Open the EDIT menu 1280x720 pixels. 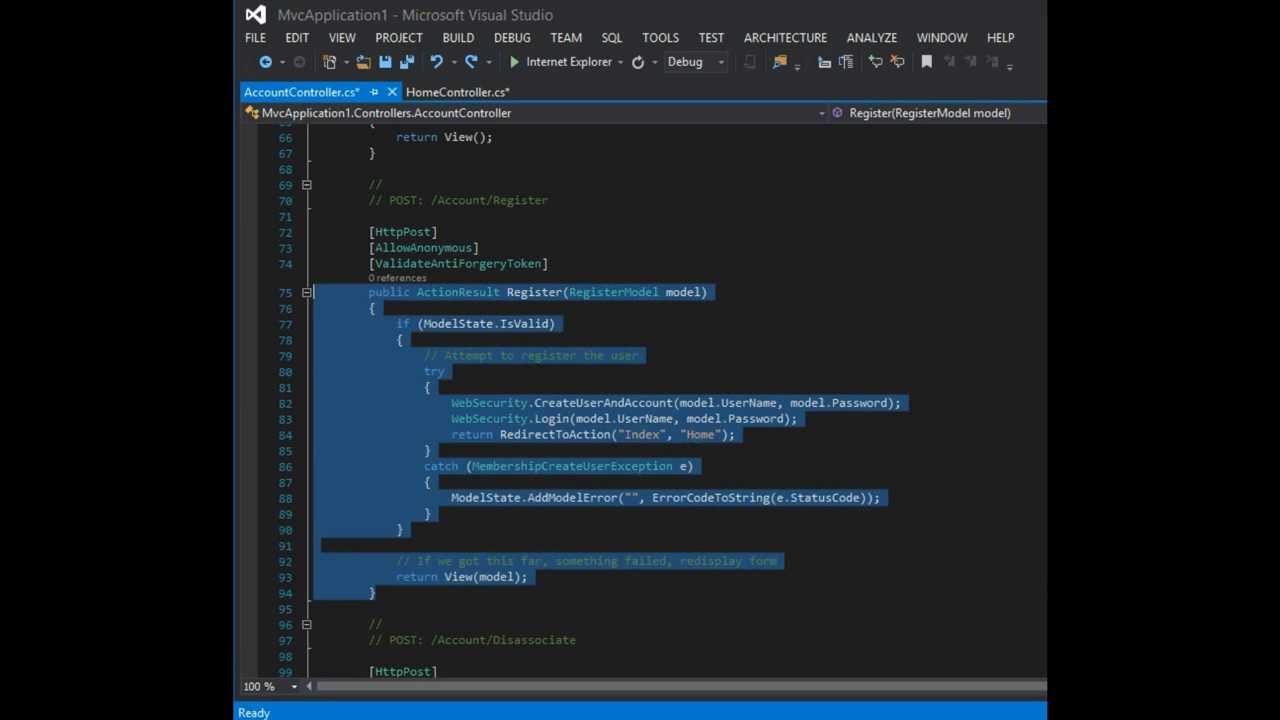click(297, 38)
